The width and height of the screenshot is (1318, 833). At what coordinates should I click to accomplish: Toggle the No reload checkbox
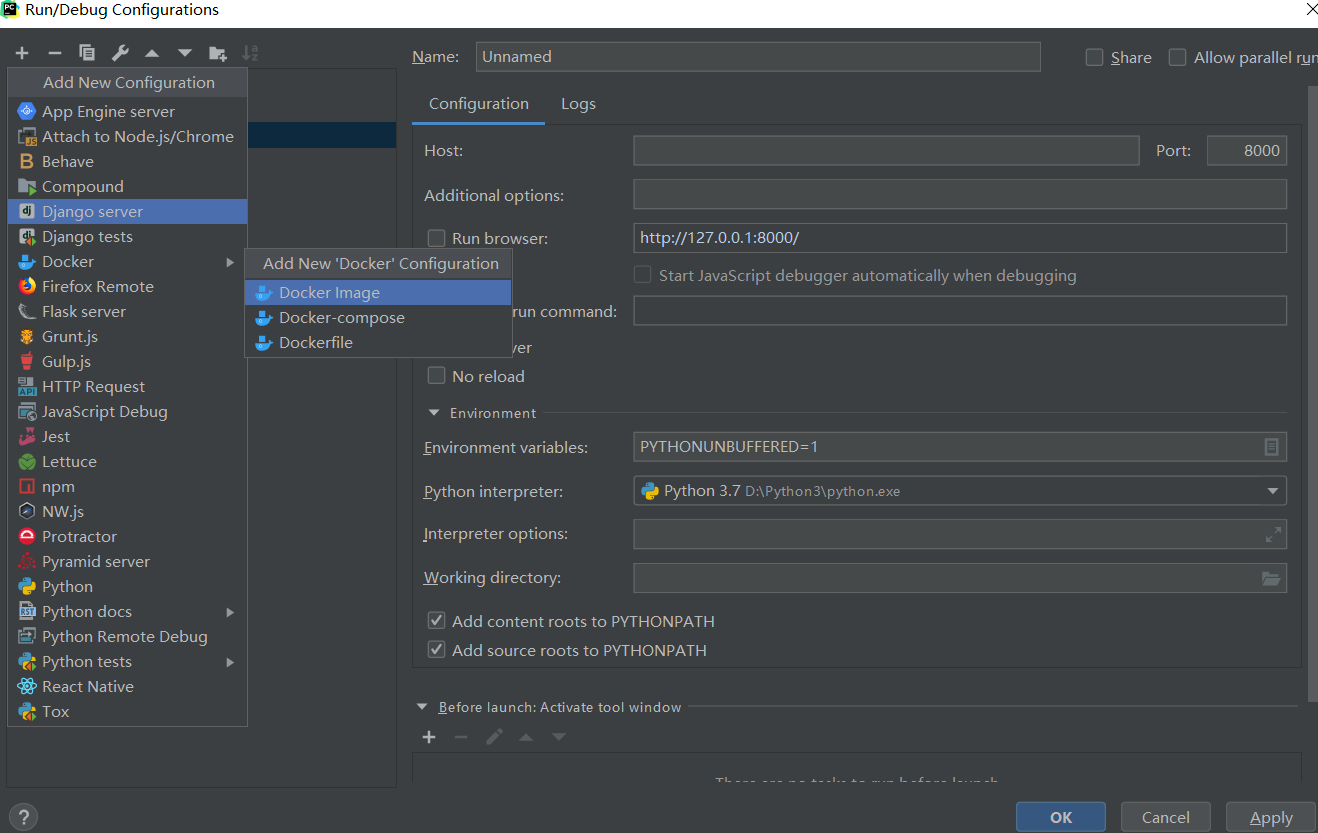pos(436,376)
